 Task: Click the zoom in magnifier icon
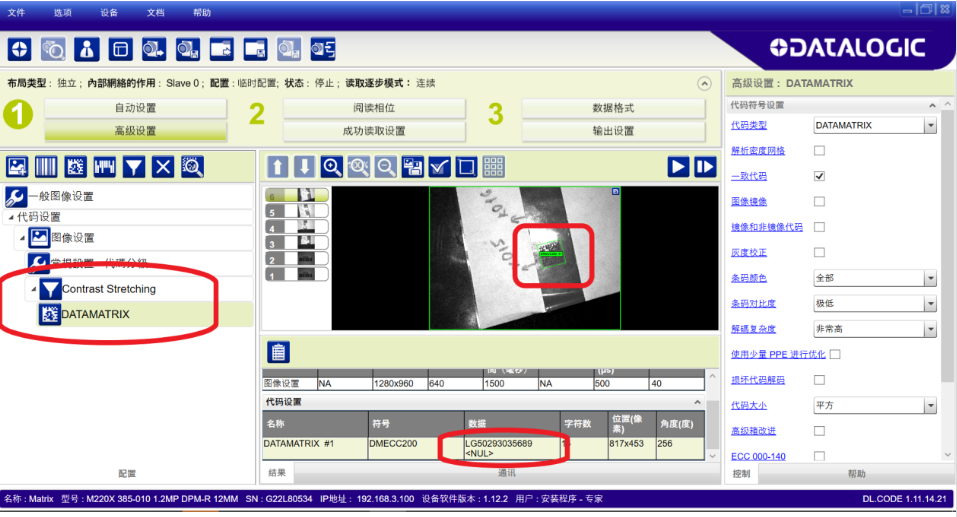[x=332, y=167]
